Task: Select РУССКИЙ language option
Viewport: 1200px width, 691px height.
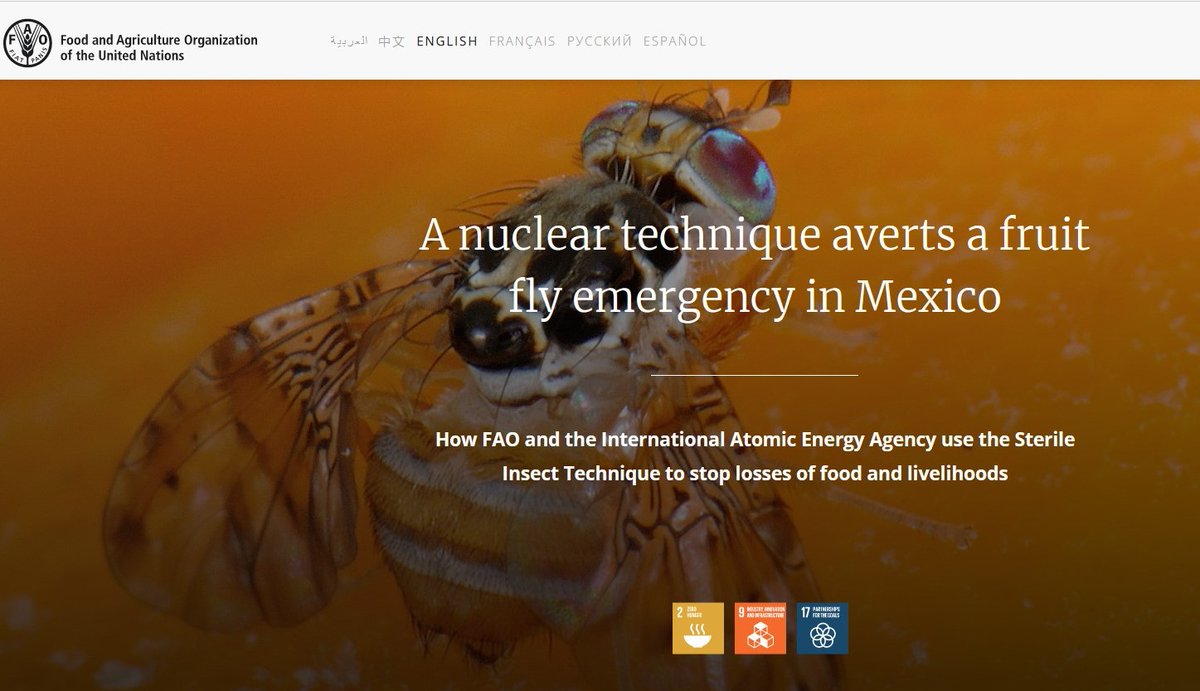Action: click(599, 41)
